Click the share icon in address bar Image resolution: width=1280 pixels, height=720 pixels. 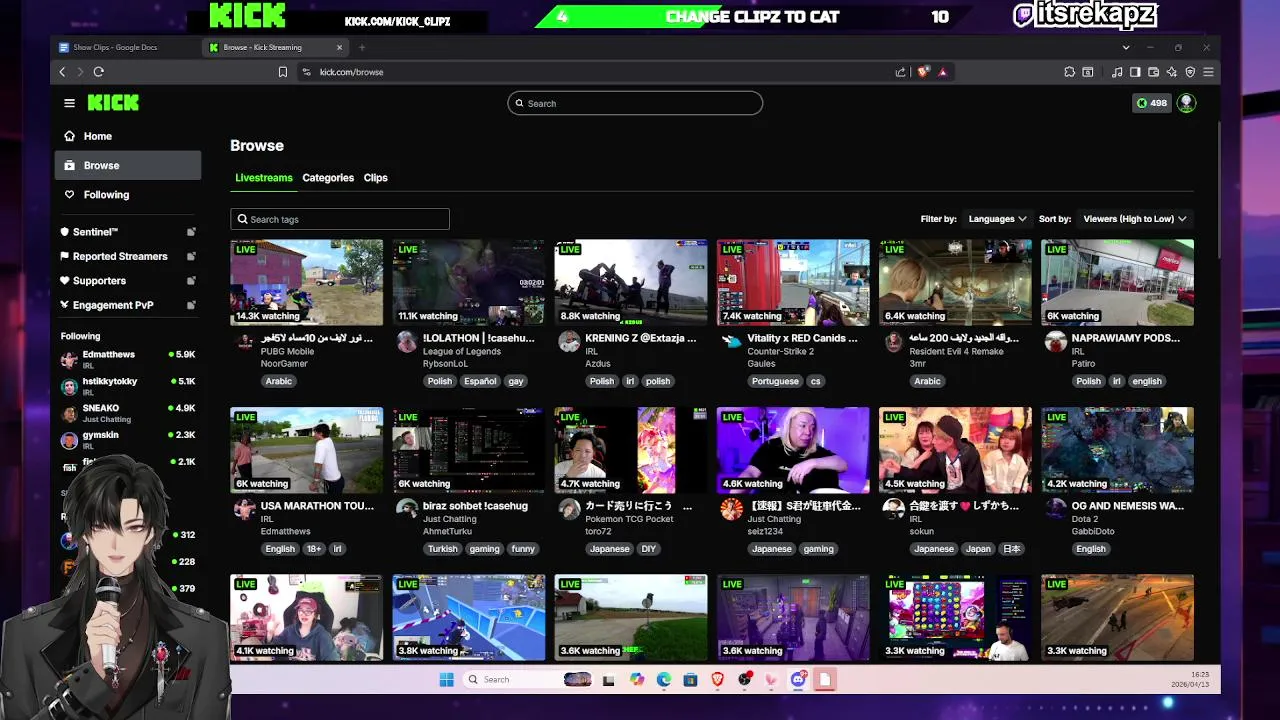(x=900, y=72)
